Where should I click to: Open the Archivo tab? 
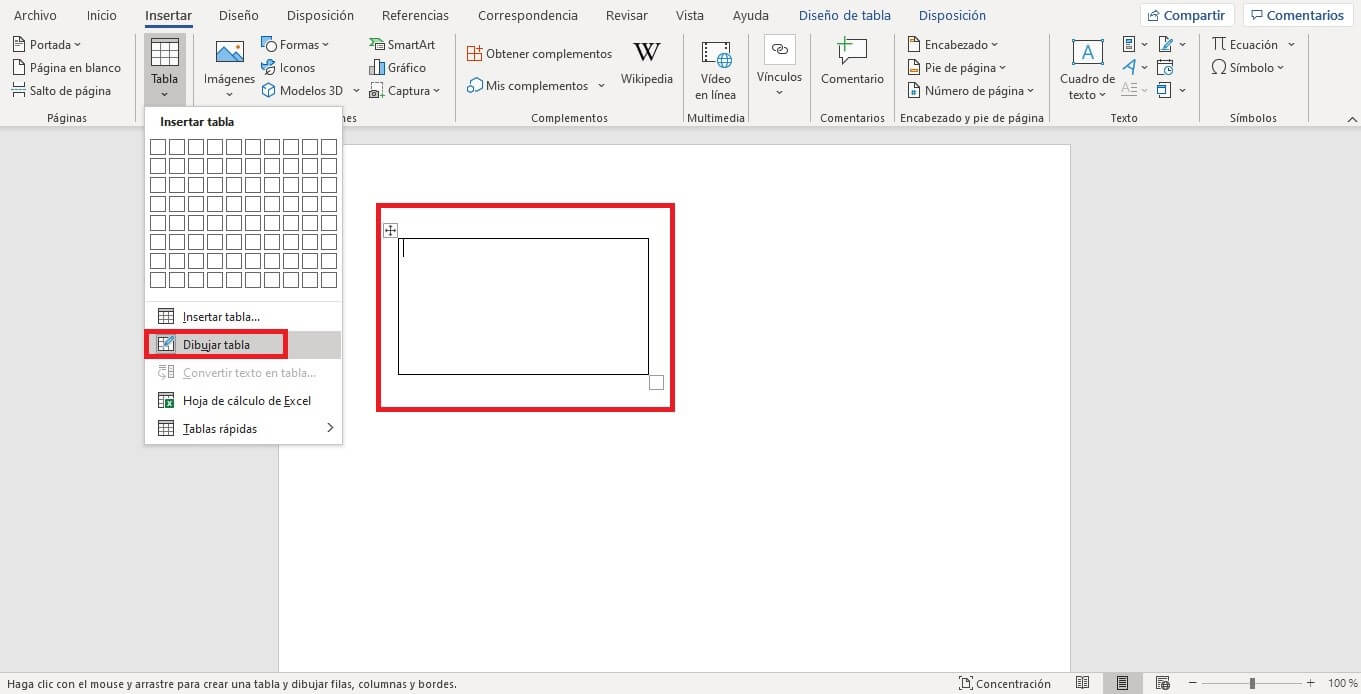point(35,15)
